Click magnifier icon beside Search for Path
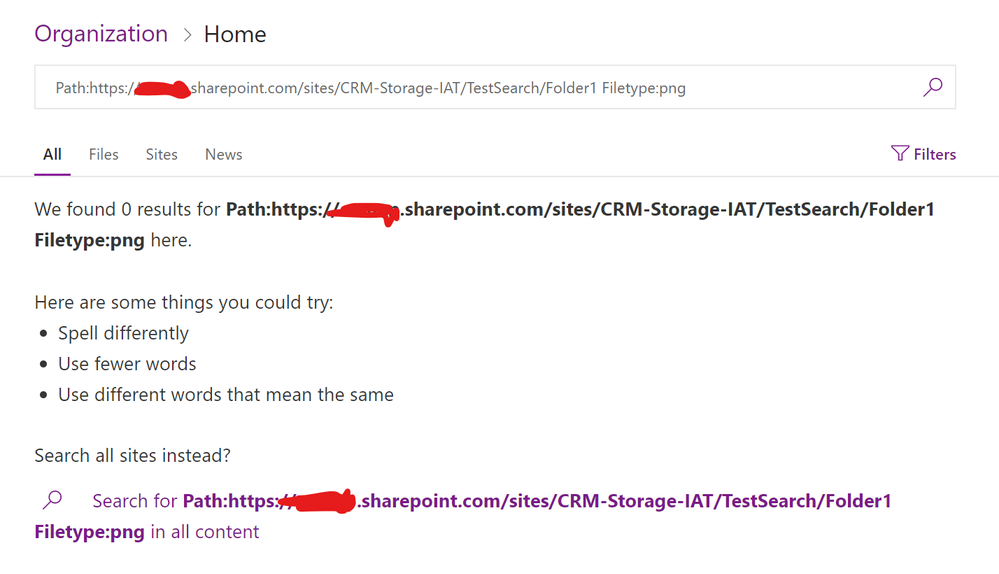Screen dimensions: 999x574 (52, 500)
